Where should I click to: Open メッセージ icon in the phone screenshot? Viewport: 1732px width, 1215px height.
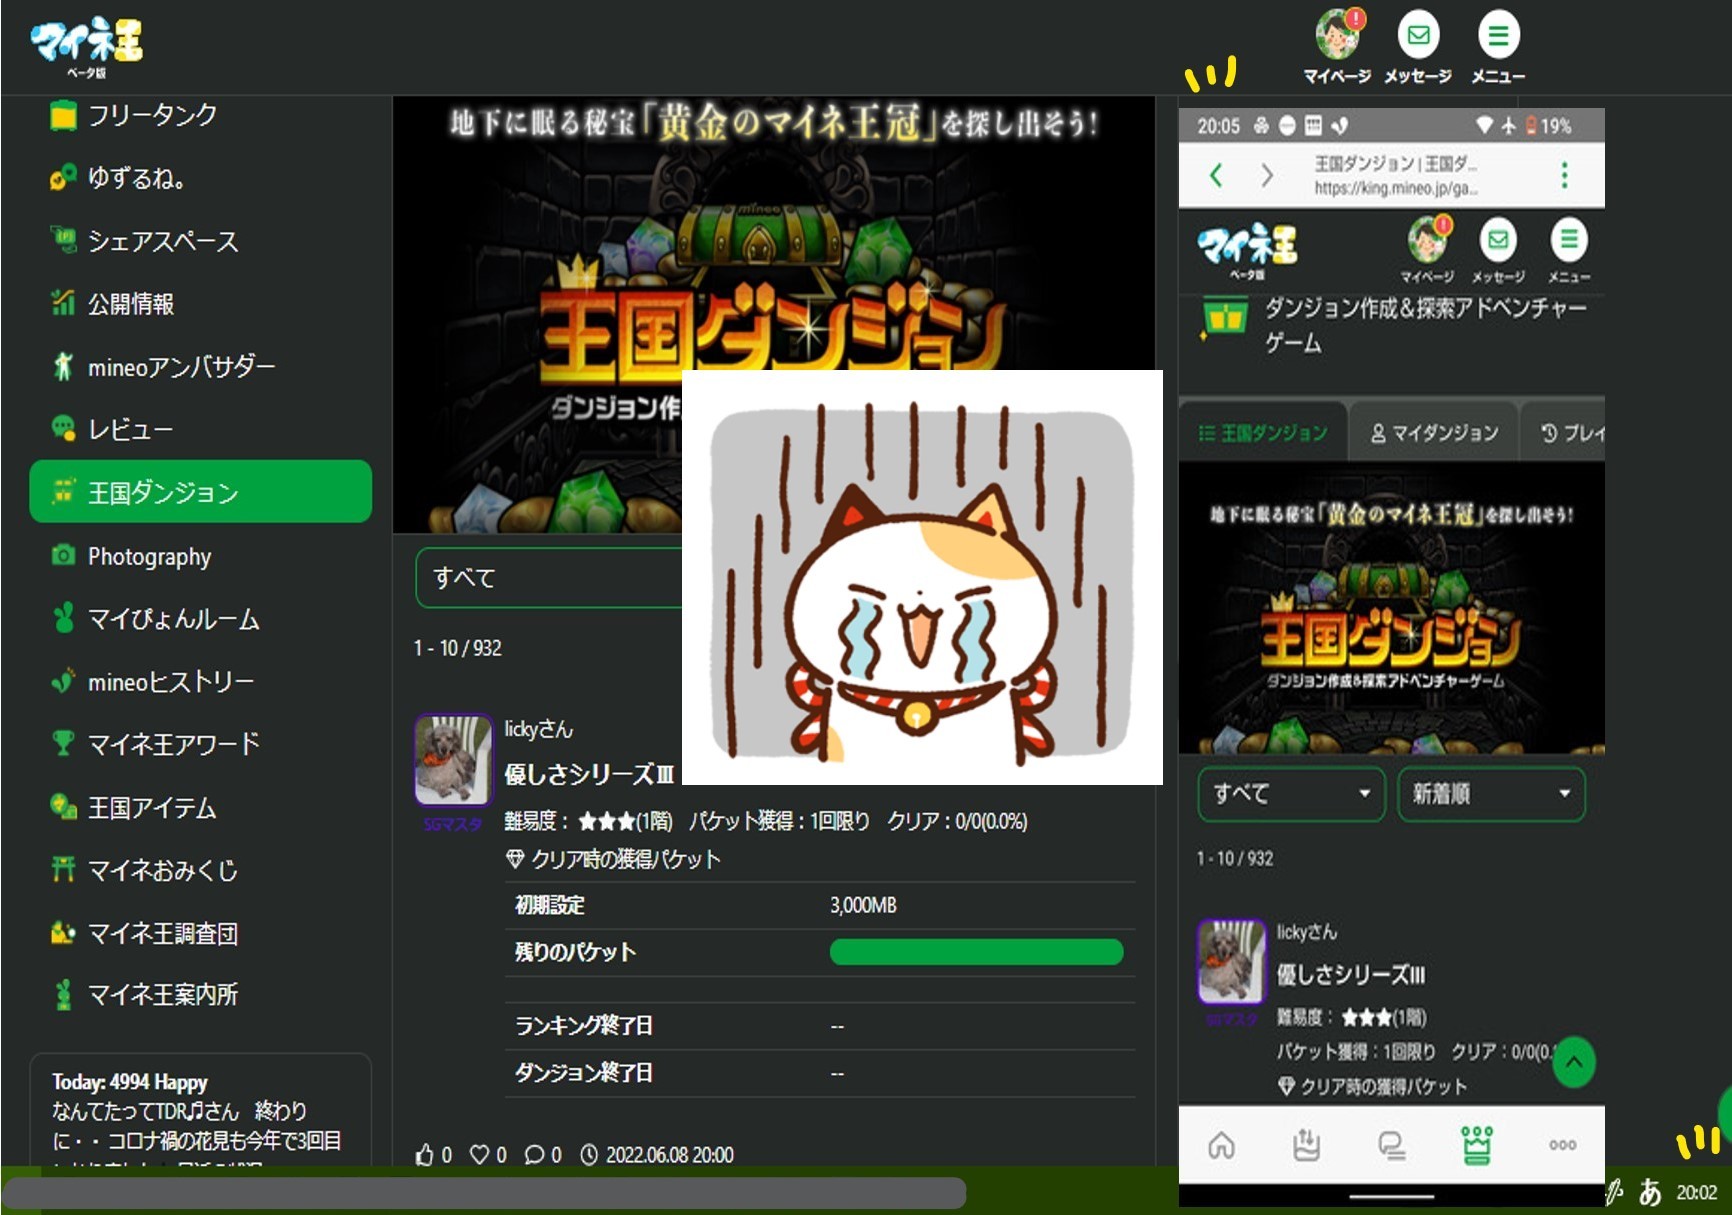pos(1498,240)
